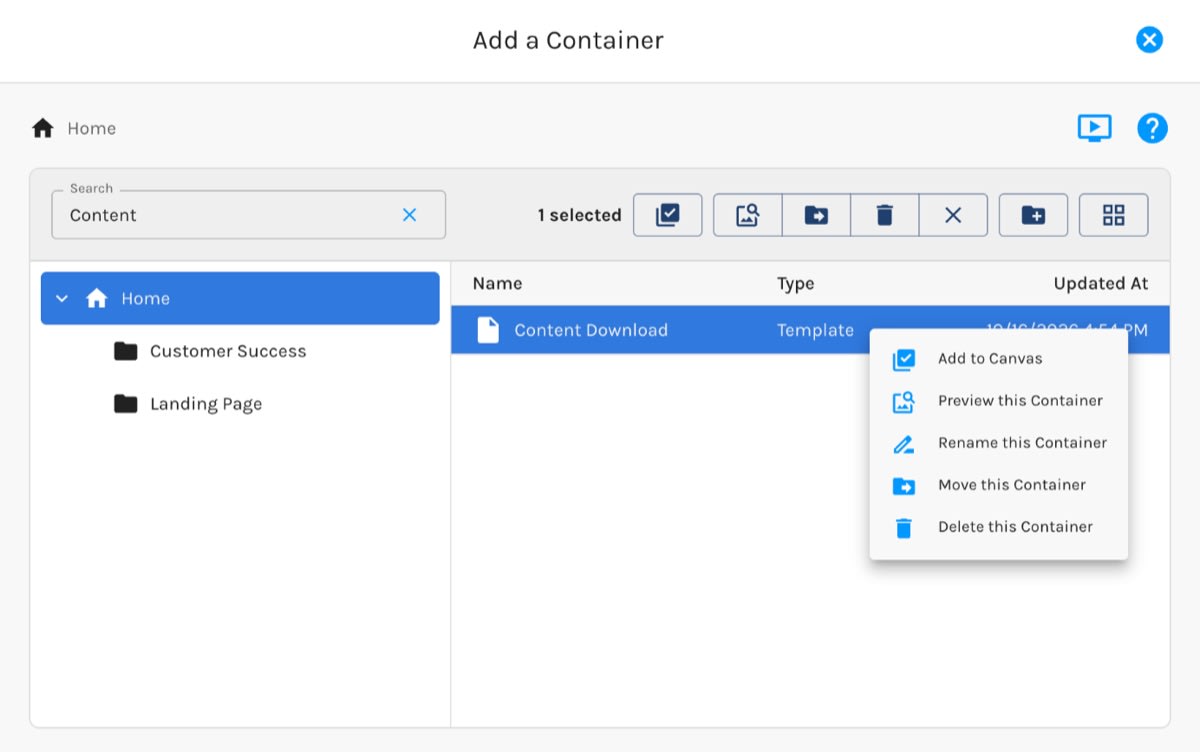
Task: Click the home icon in the tree
Action: click(x=97, y=298)
